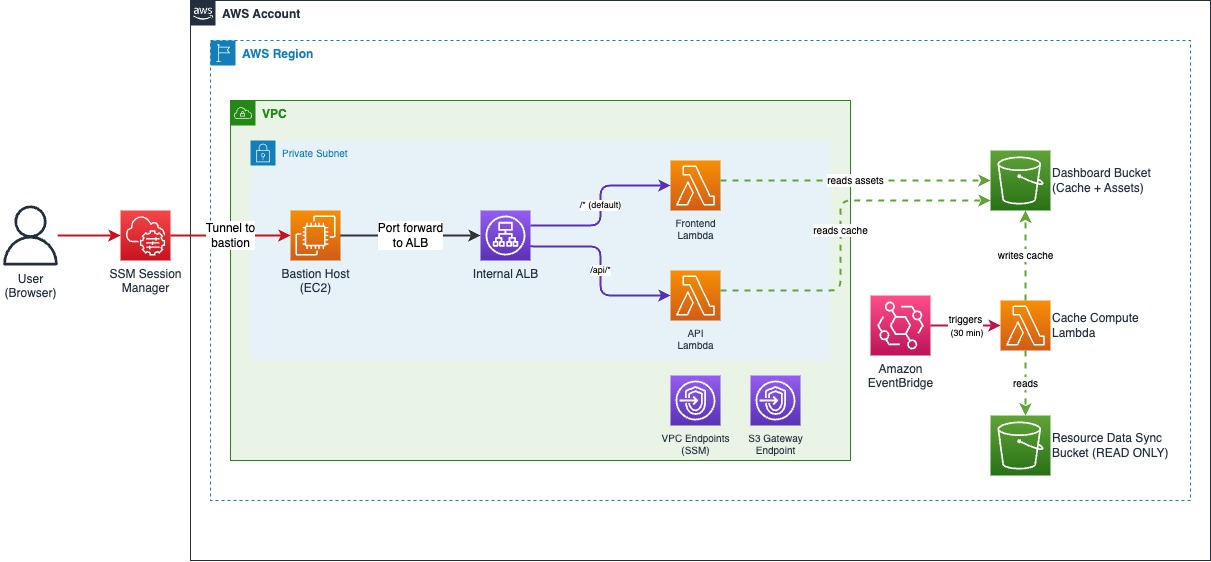
Task: Select the "Private Subnet" label
Action: pyautogui.click(x=315, y=154)
